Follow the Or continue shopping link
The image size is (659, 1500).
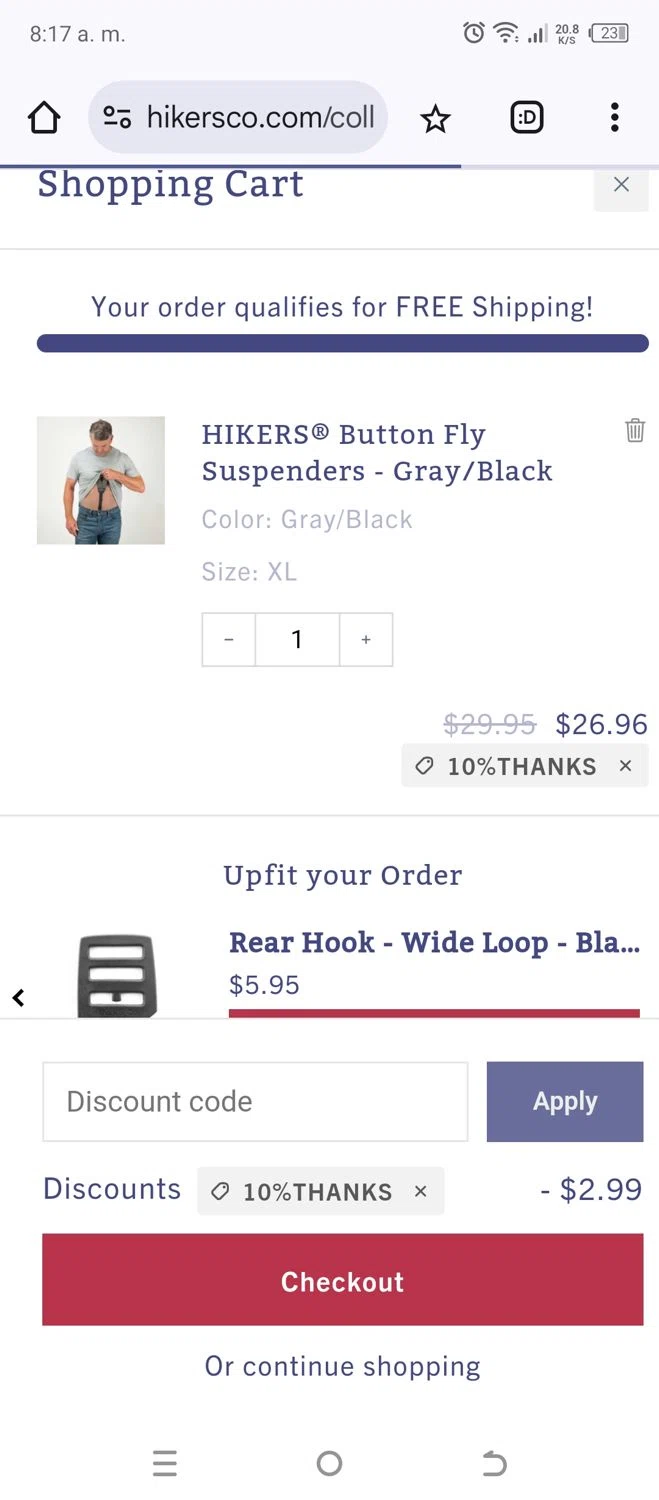(x=342, y=1366)
